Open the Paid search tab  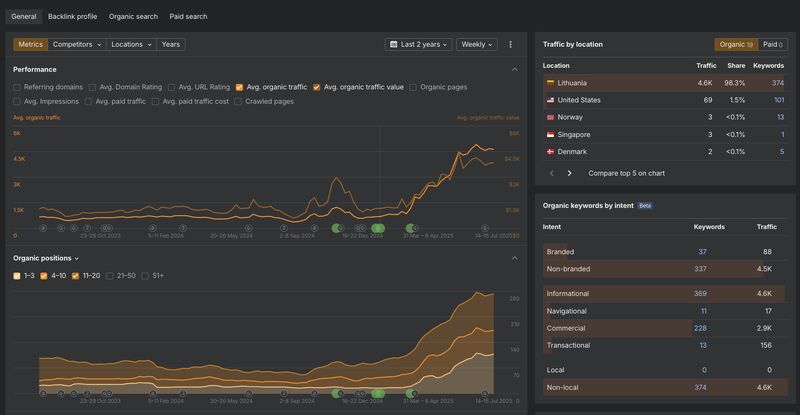[188, 16]
